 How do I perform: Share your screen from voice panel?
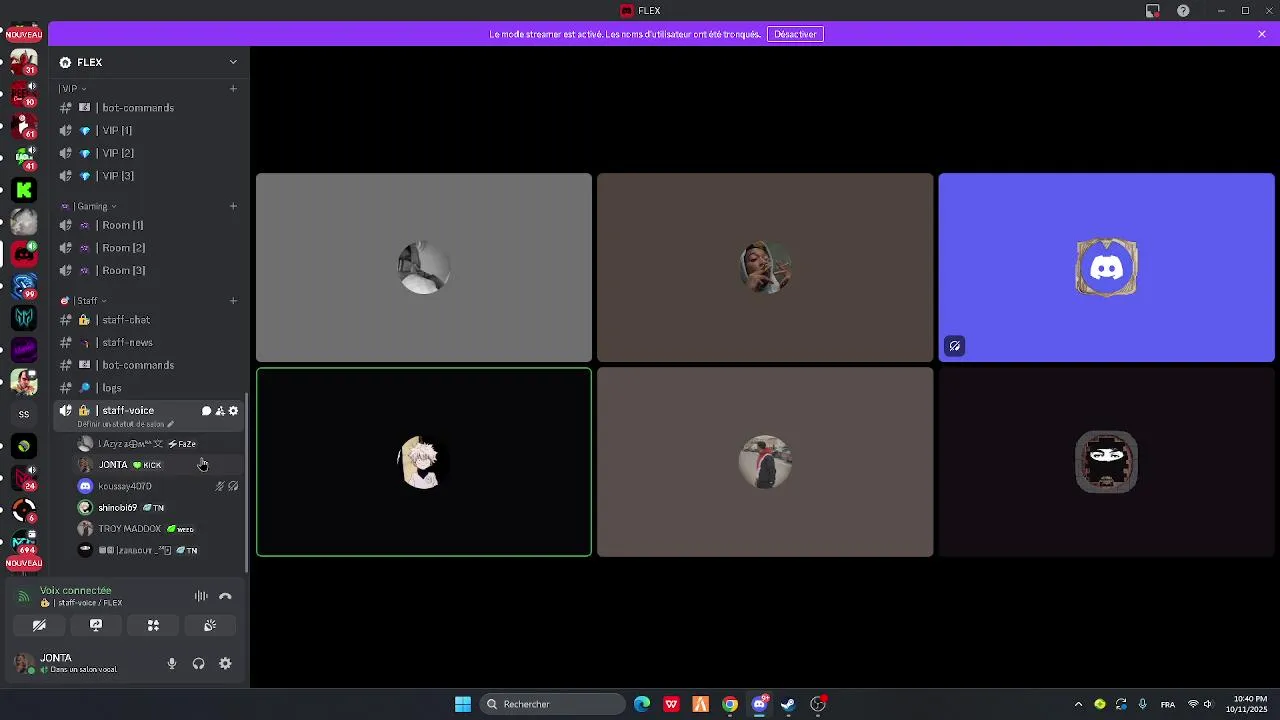tap(96, 625)
